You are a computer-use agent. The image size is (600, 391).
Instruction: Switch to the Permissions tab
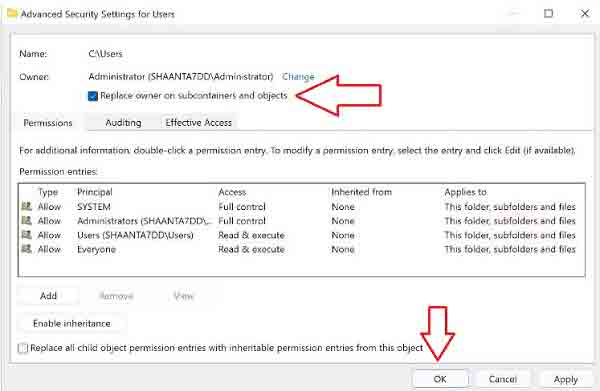48,123
